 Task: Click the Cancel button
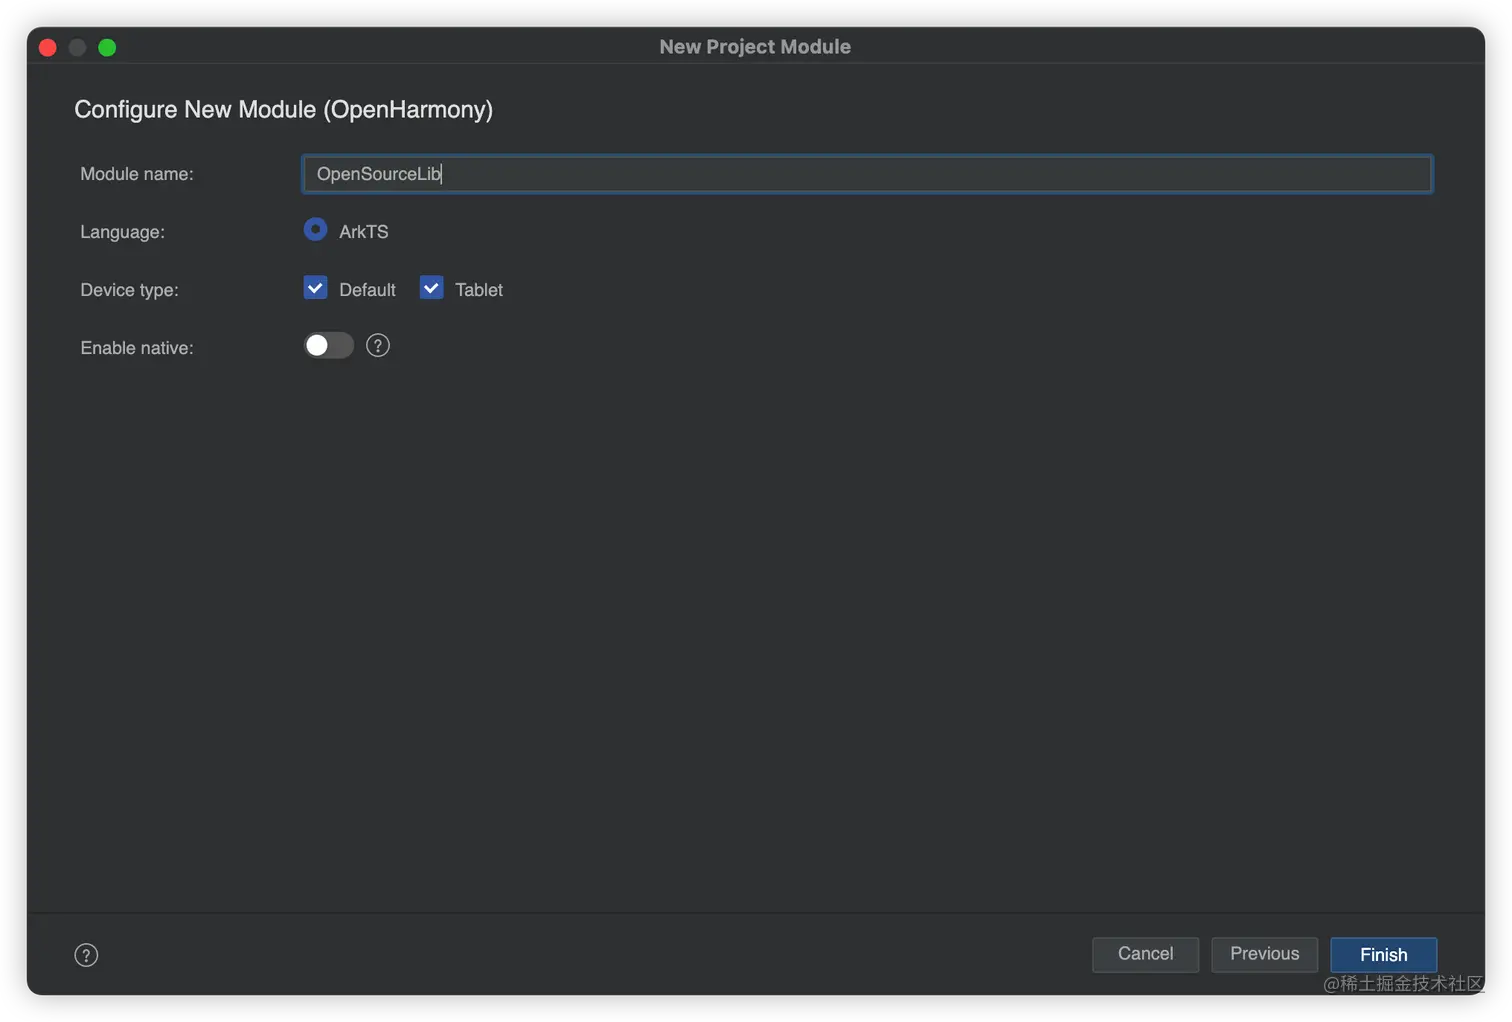(1145, 954)
